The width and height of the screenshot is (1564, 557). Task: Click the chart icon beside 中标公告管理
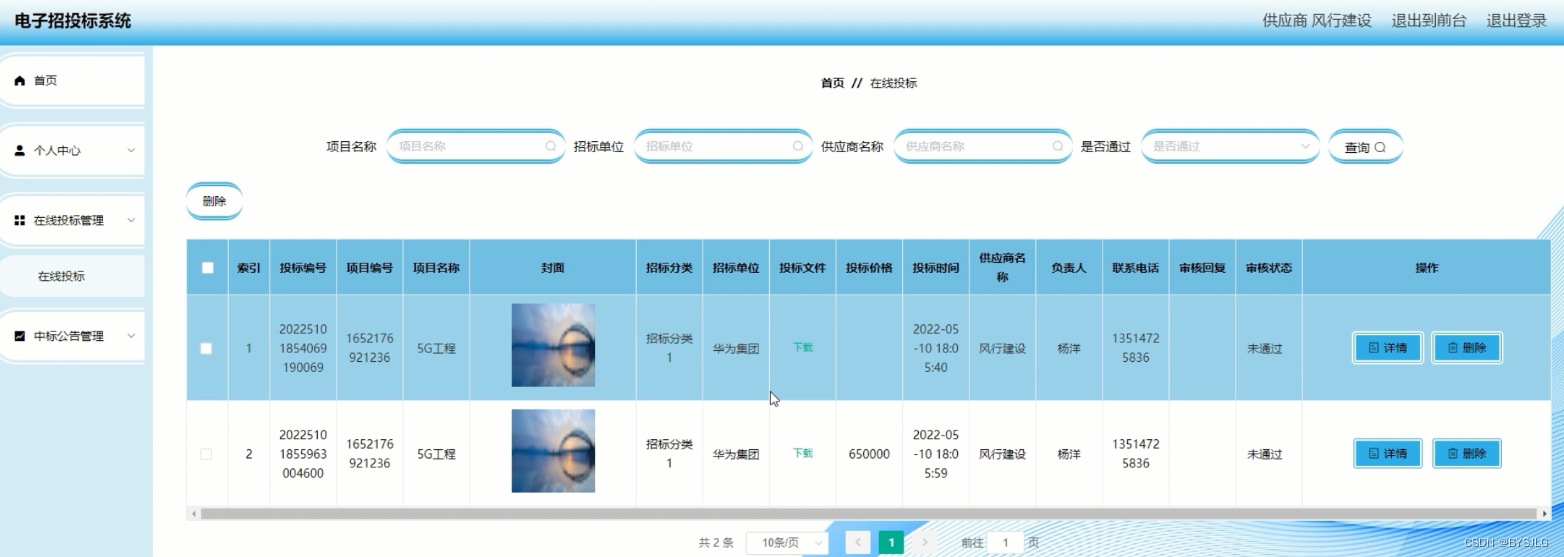click(x=20, y=336)
